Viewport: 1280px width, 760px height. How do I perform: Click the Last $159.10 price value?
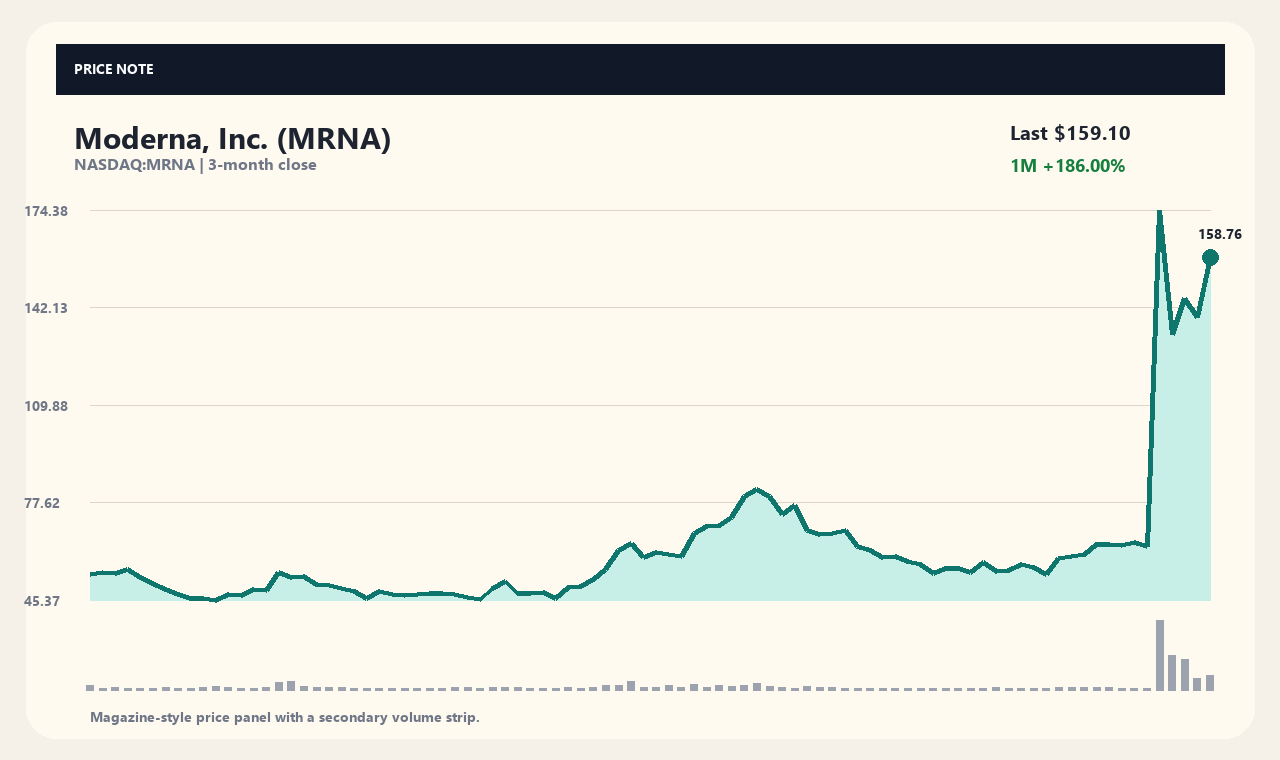coord(1070,133)
